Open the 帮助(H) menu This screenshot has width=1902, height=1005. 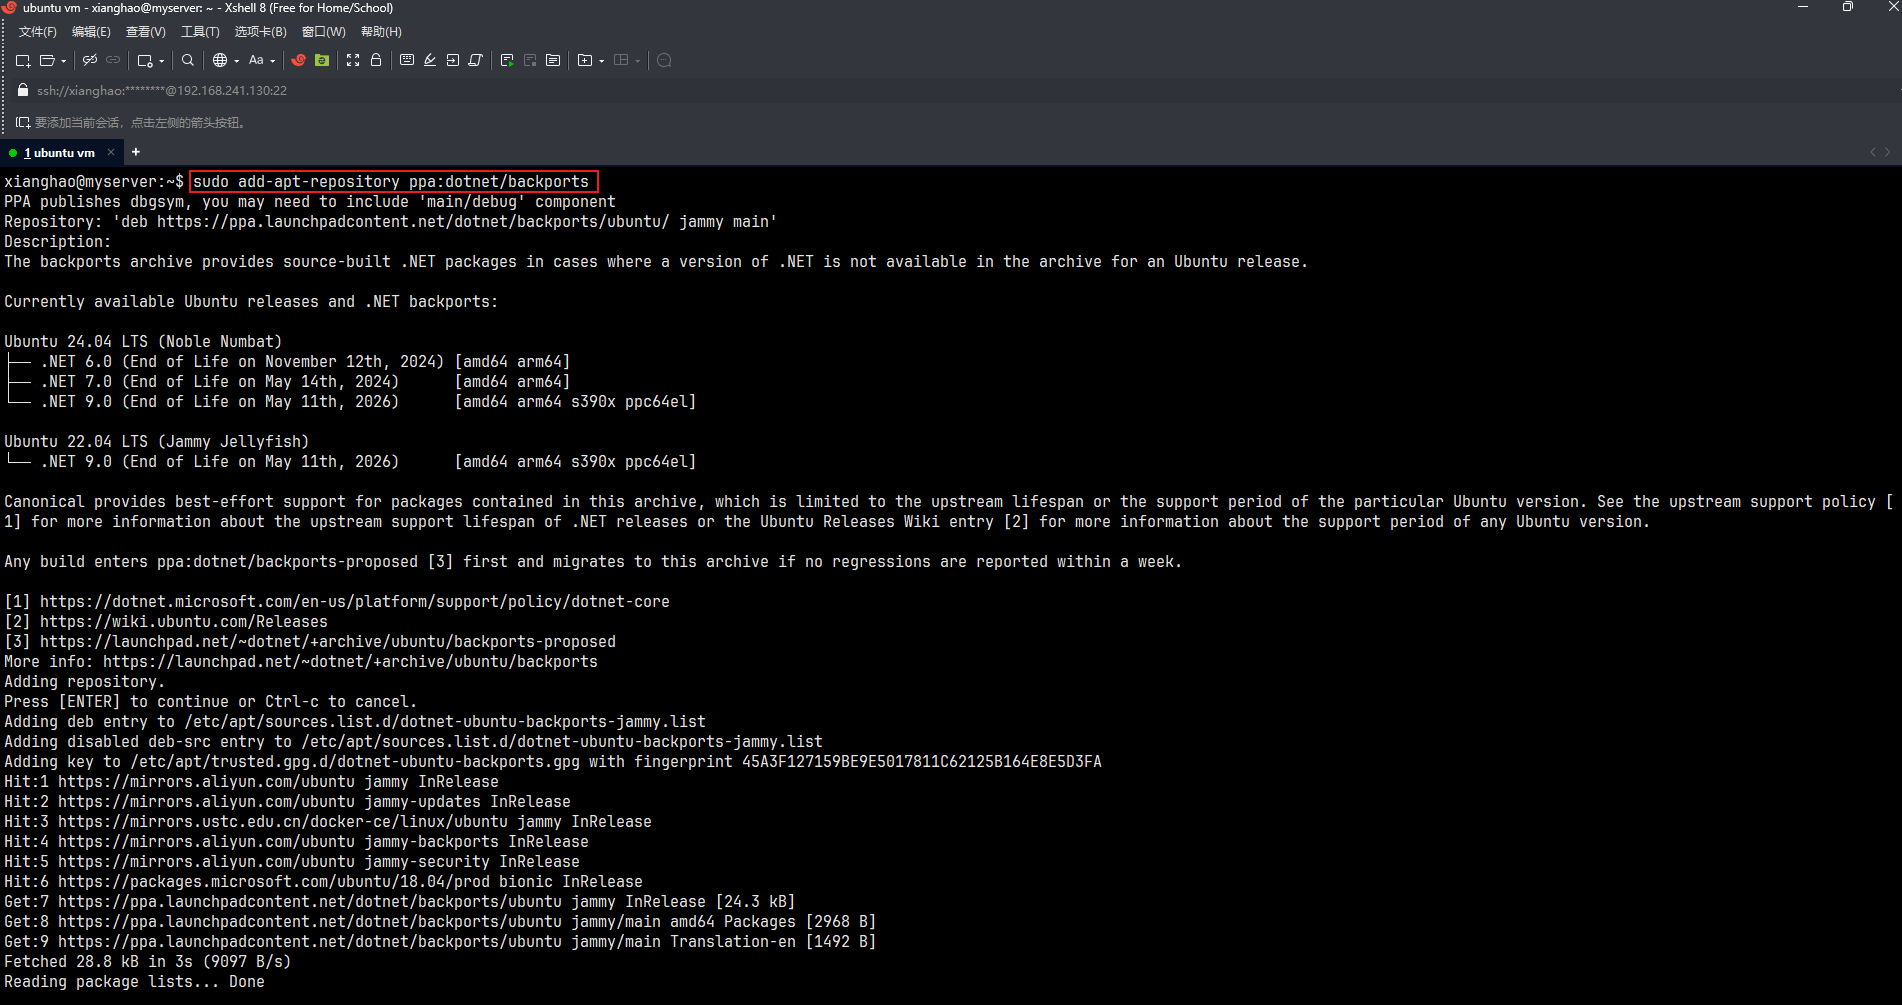[x=381, y=32]
